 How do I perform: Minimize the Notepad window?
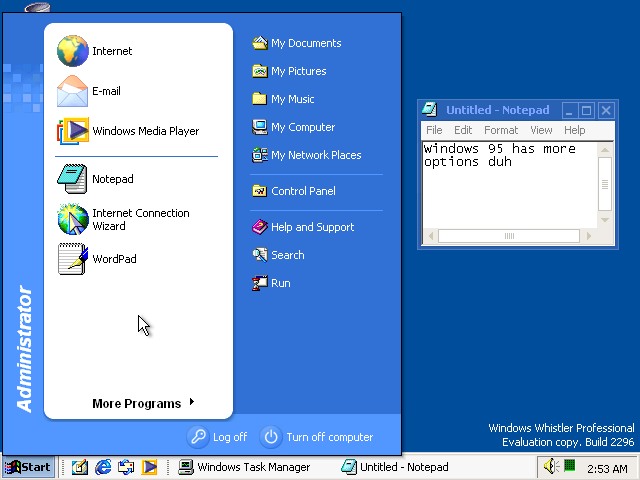coord(569,110)
